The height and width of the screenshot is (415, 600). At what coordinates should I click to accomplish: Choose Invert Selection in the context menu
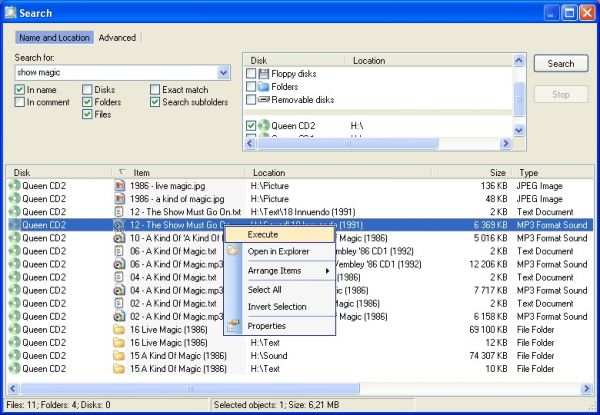point(280,307)
